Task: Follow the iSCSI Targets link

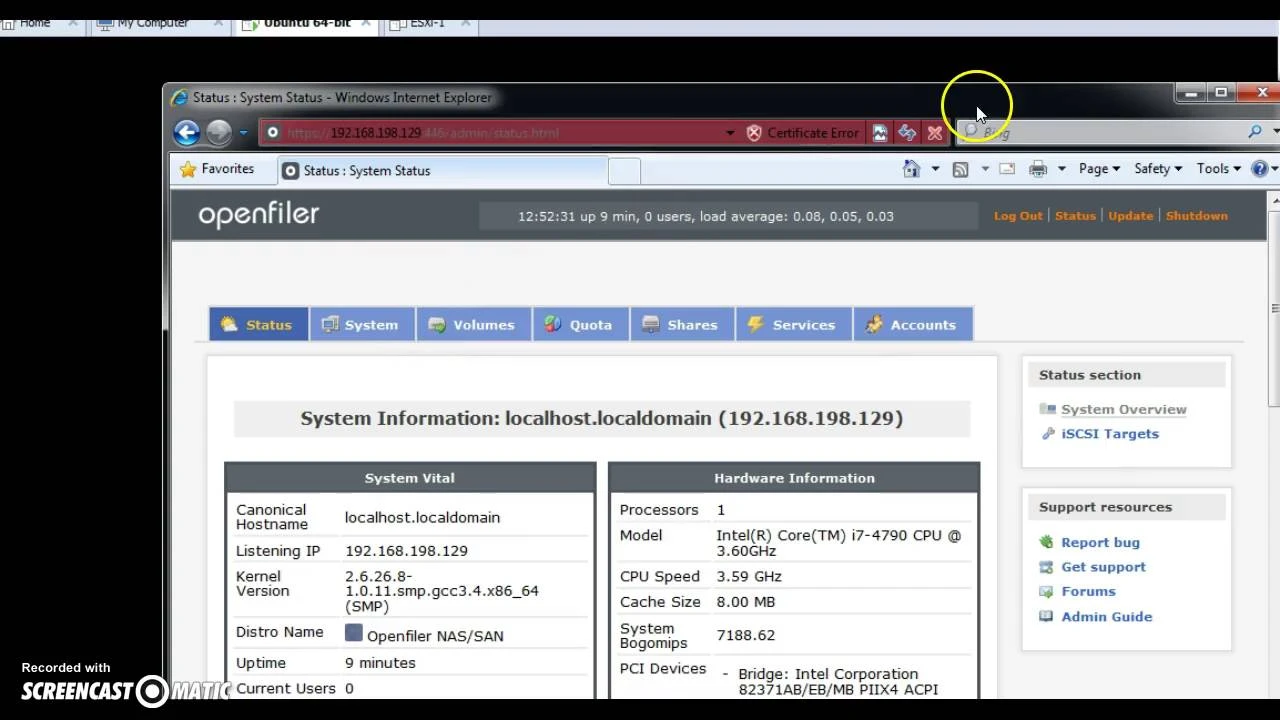Action: 1109,433
